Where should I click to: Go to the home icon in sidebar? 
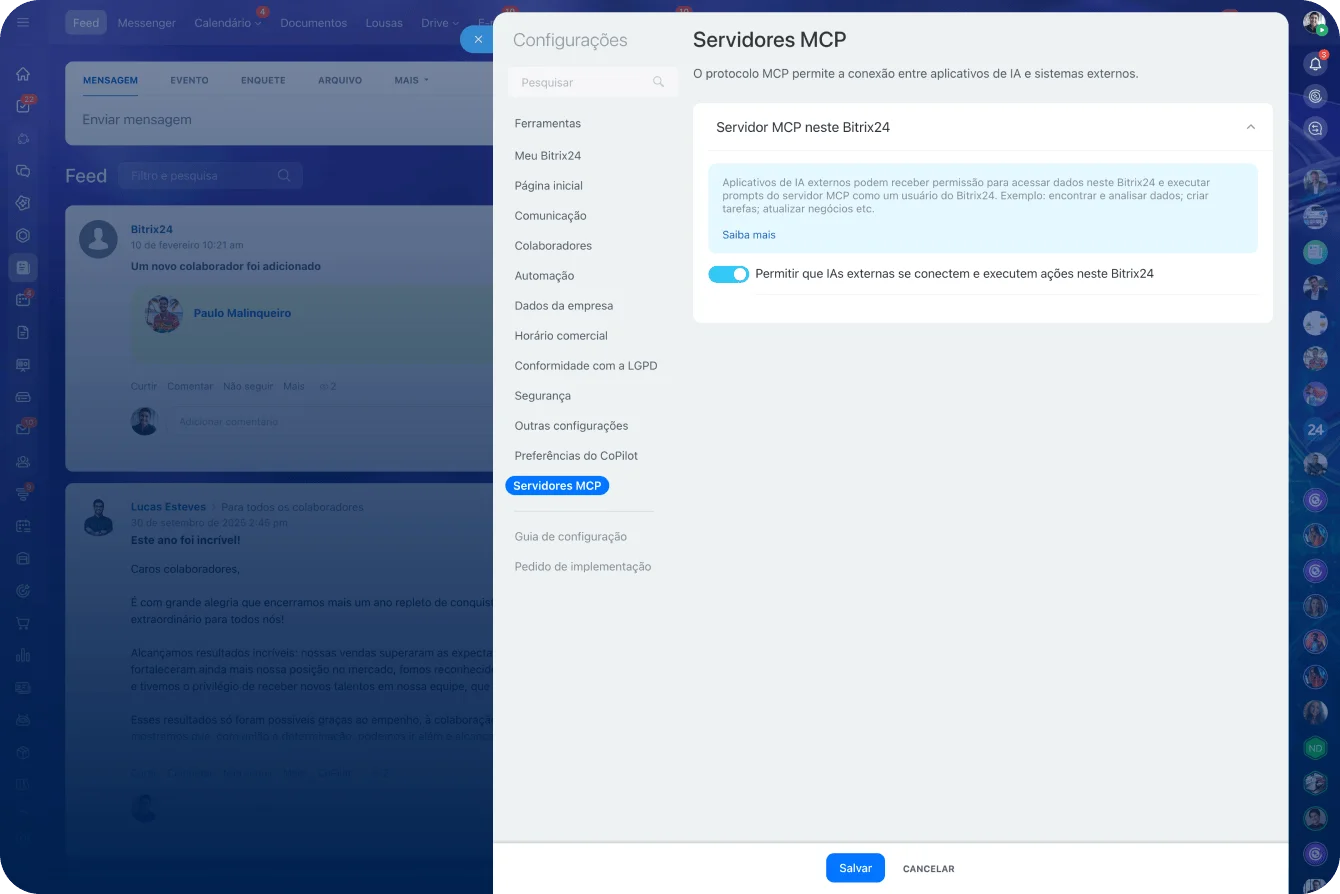coord(23,74)
